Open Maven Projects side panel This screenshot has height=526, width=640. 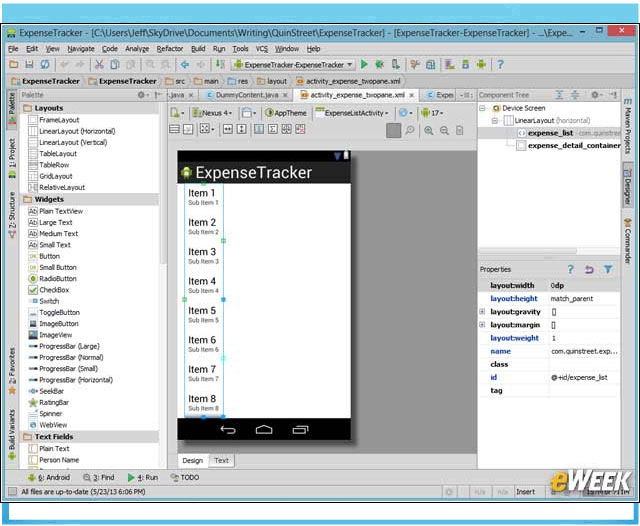[627, 125]
